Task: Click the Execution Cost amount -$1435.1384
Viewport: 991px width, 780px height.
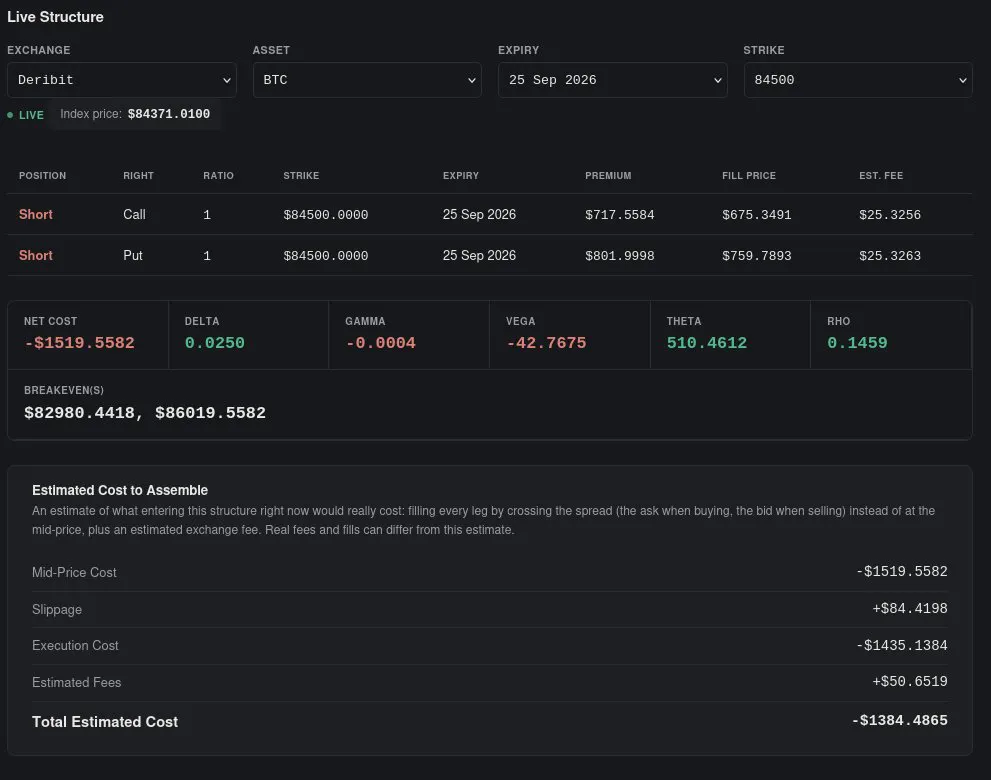Action: coord(902,645)
